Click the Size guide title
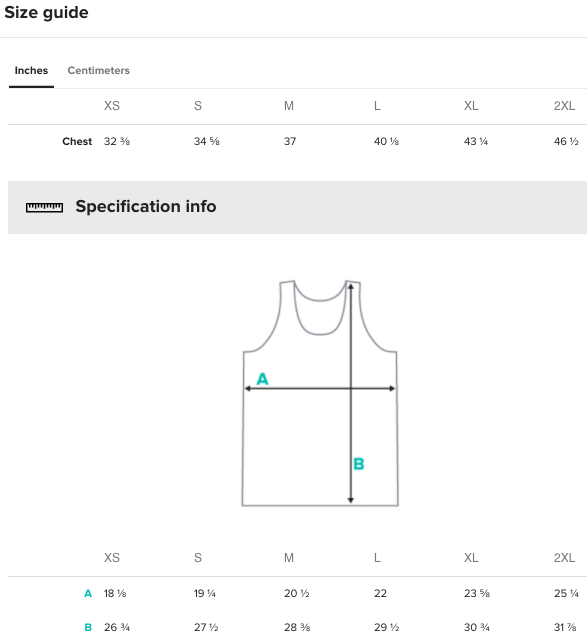587x641 pixels. pos(46,13)
